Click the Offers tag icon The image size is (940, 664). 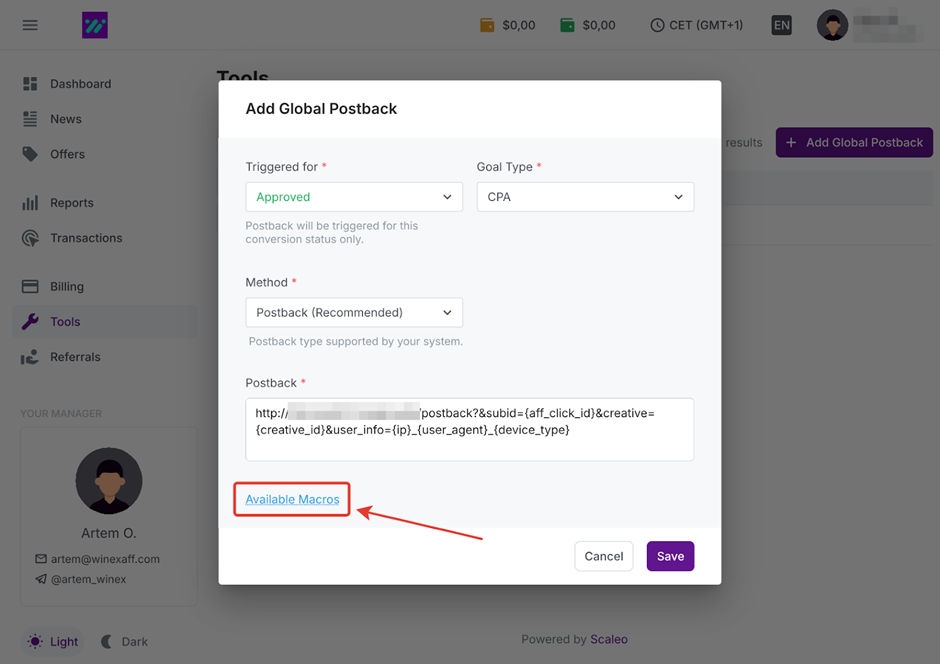[x=30, y=154]
